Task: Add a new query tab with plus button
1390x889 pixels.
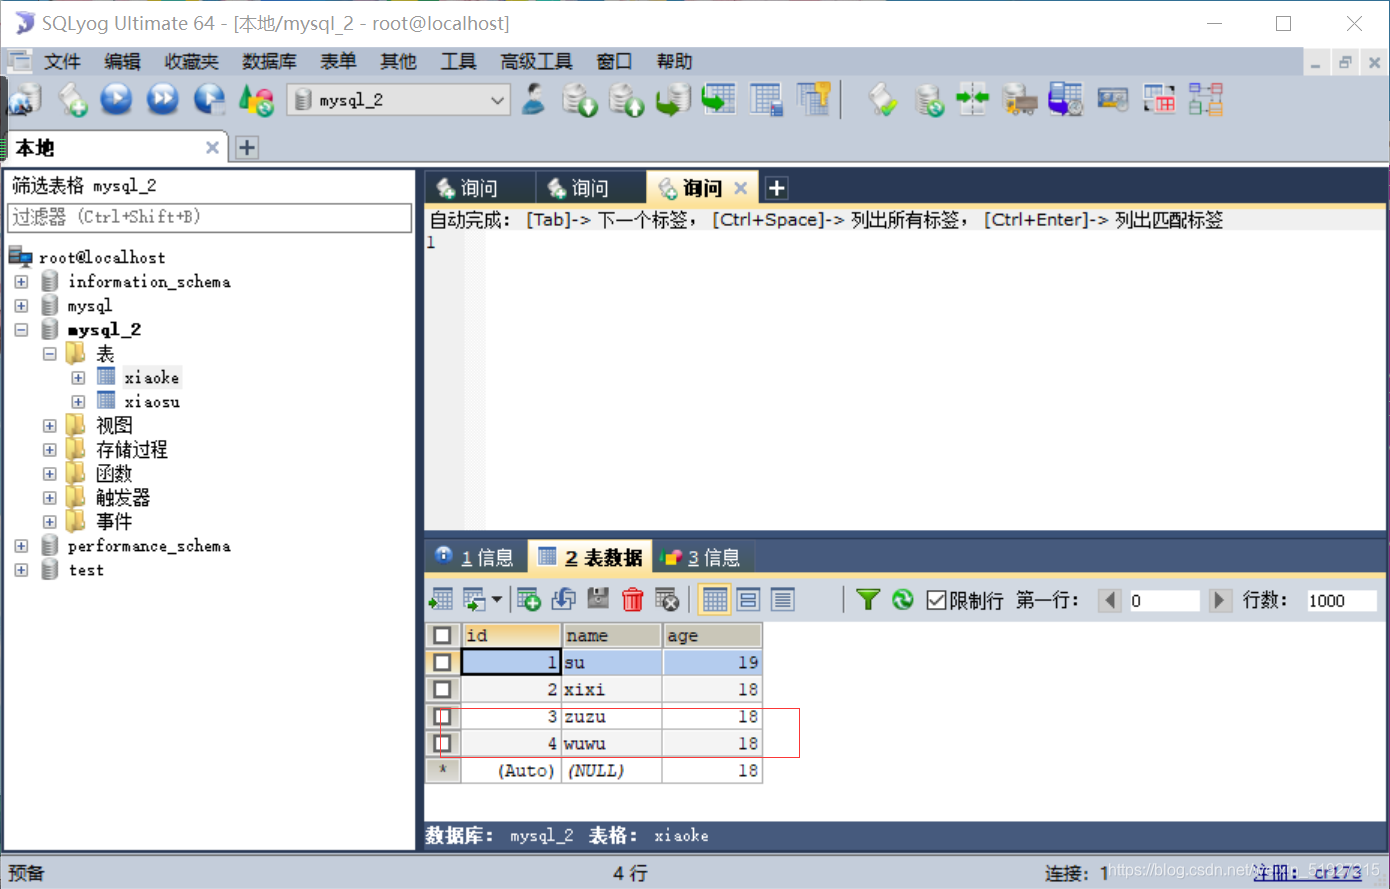Action: 776,188
